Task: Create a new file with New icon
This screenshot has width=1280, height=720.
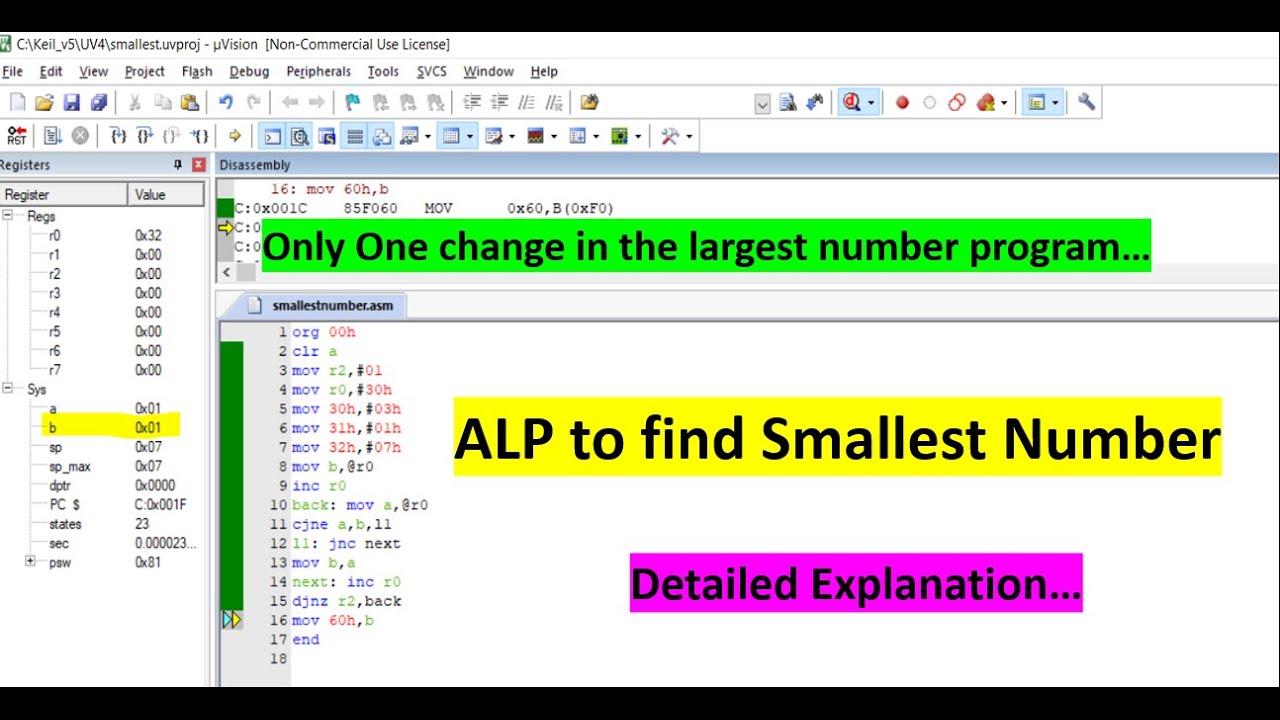Action: pyautogui.click(x=17, y=102)
